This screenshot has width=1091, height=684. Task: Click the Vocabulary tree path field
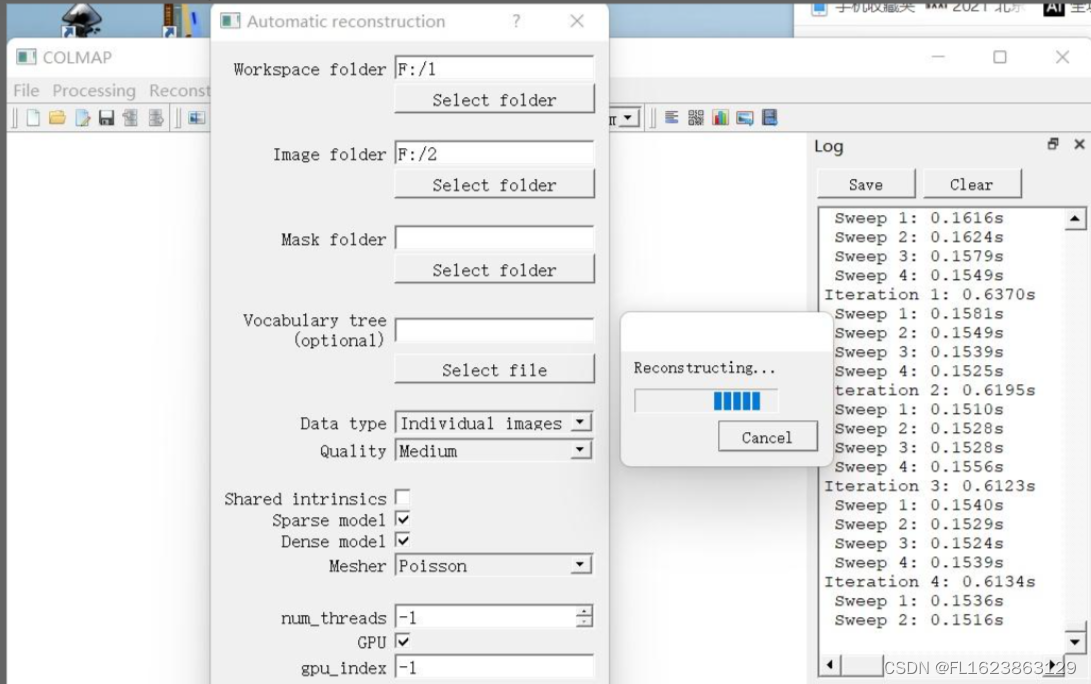pos(494,330)
